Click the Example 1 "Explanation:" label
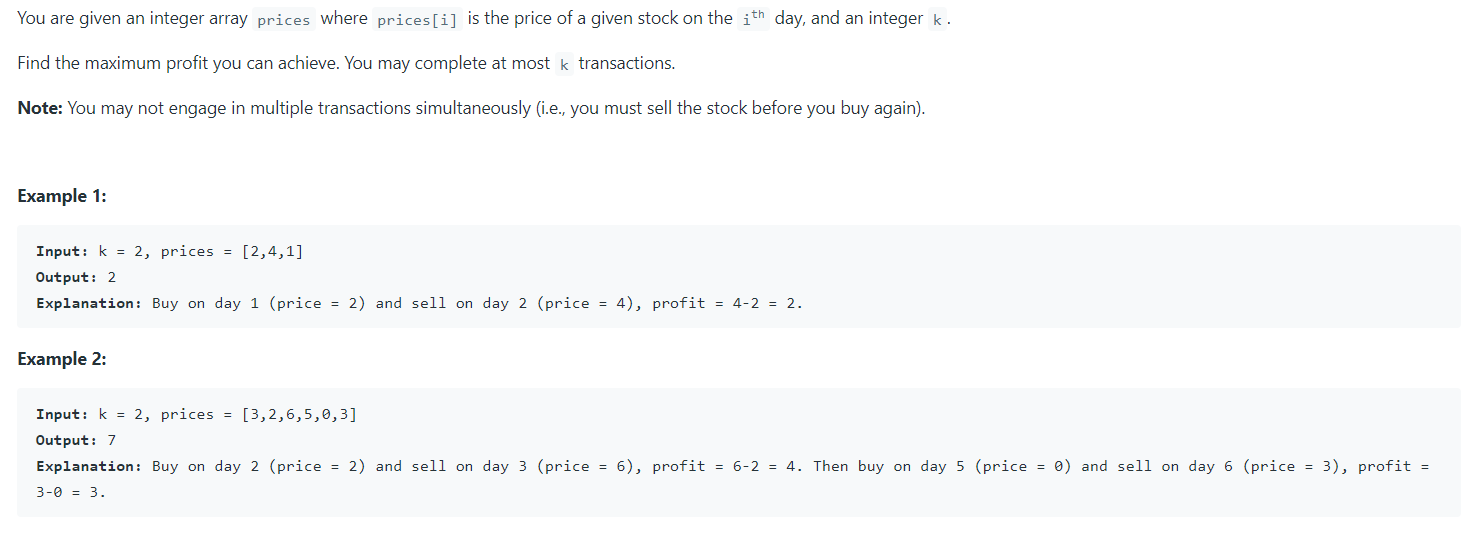 (x=89, y=303)
